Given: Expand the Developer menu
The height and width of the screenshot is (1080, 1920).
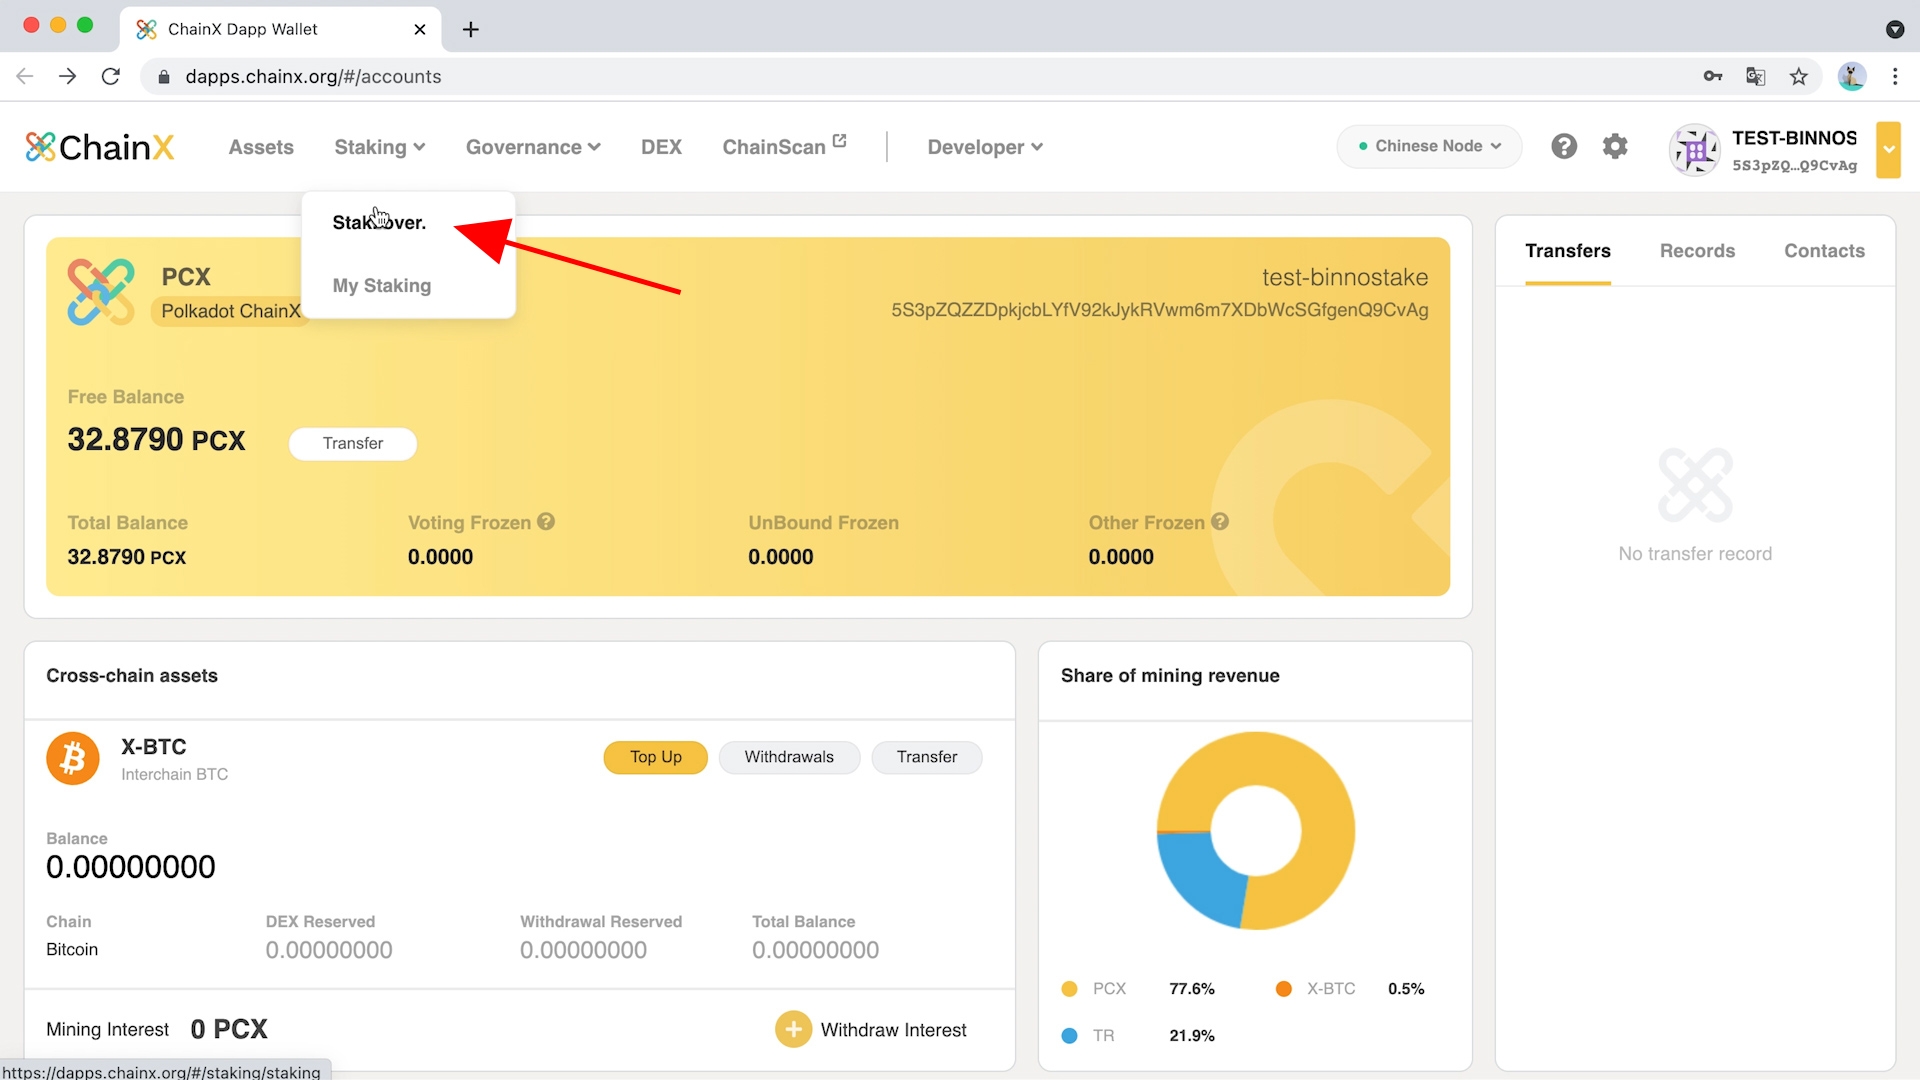Looking at the screenshot, I should click(985, 147).
